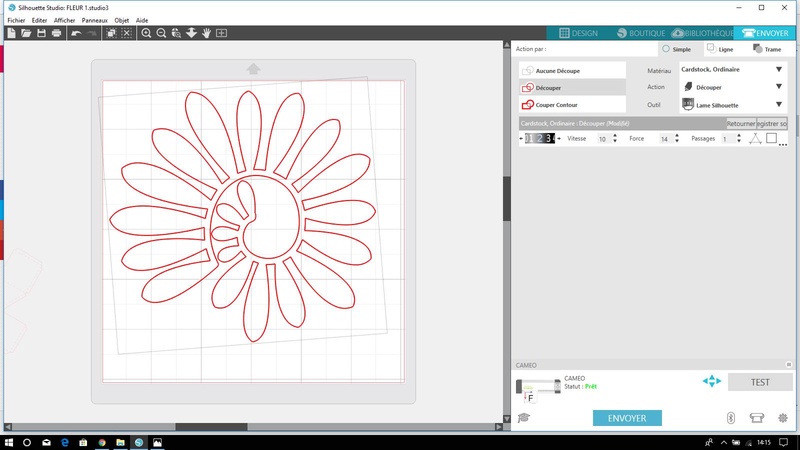This screenshot has height=450, width=800.
Task: Print with the printer toolbar icon
Action: (57, 33)
